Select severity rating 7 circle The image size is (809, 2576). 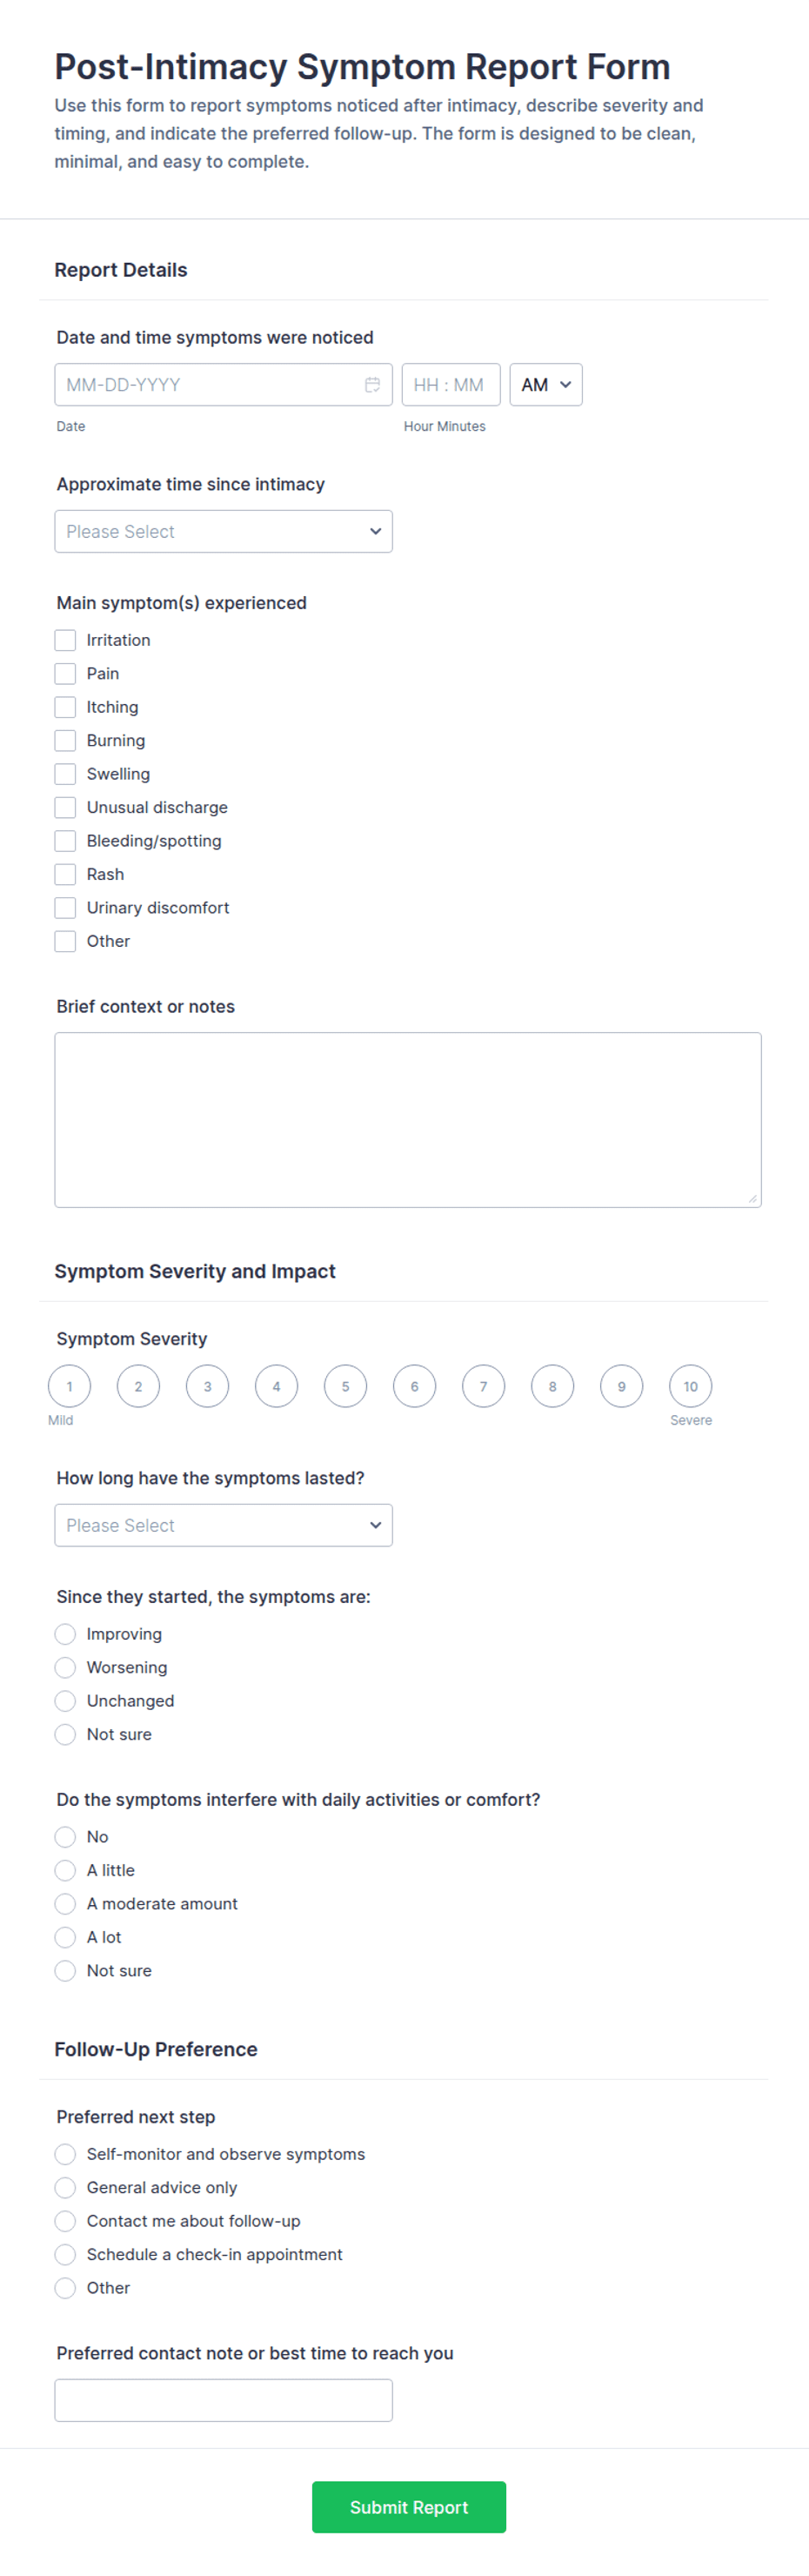(483, 1386)
